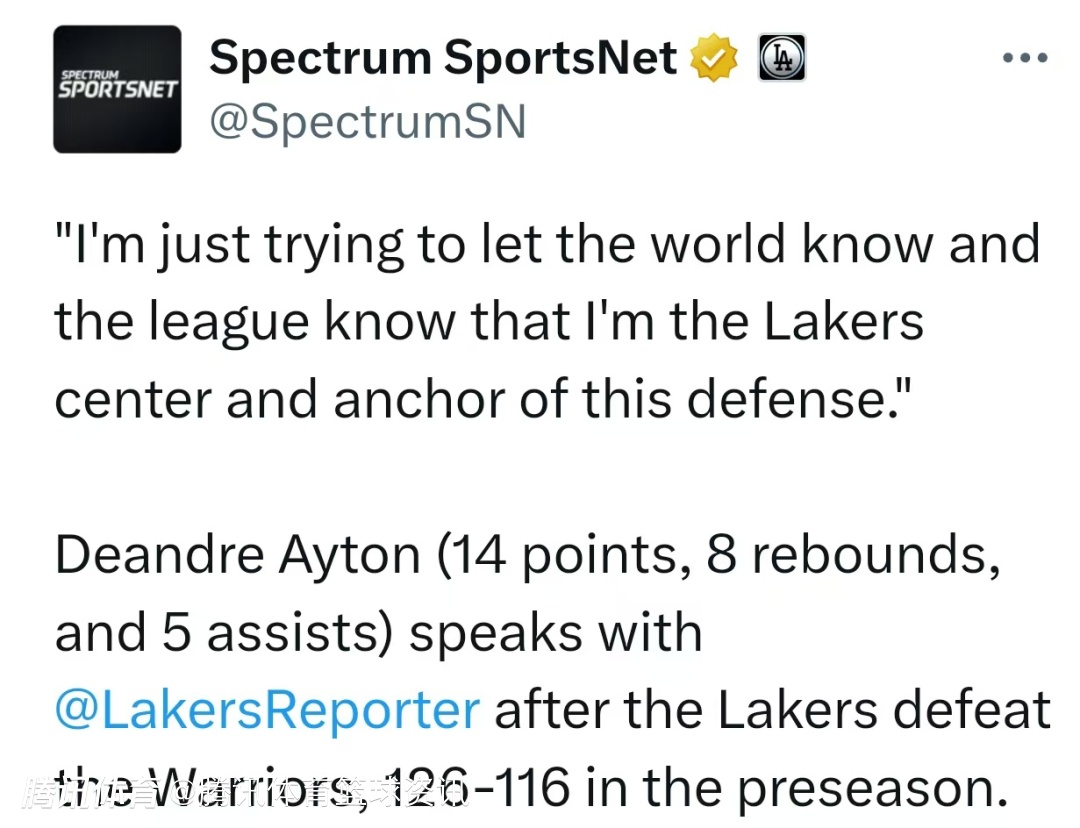Click the Chinese watermark text overlay
The width and height of the screenshot is (1080, 828).
[245, 793]
